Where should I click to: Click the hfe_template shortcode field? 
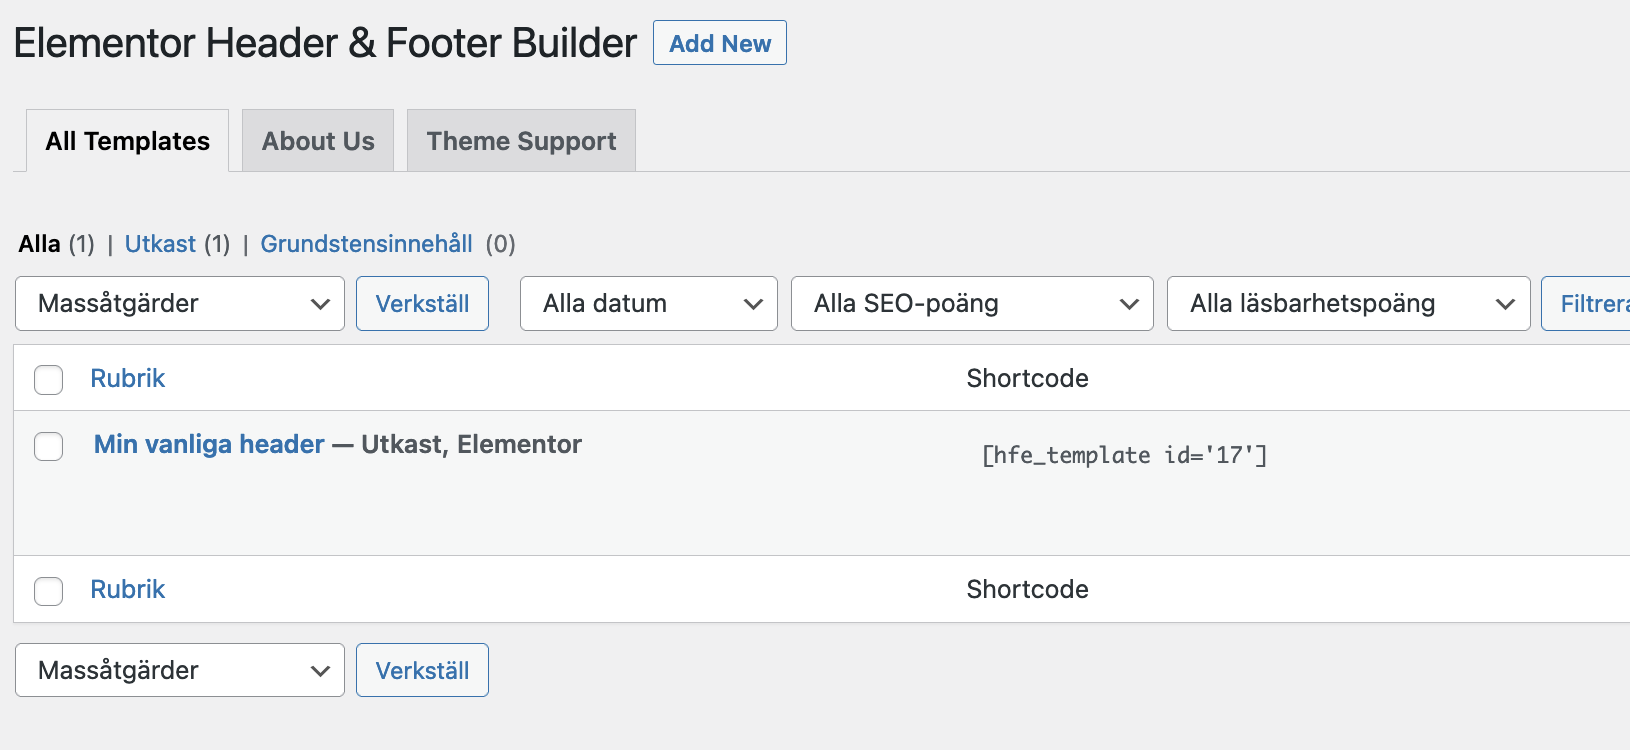(x=1124, y=455)
